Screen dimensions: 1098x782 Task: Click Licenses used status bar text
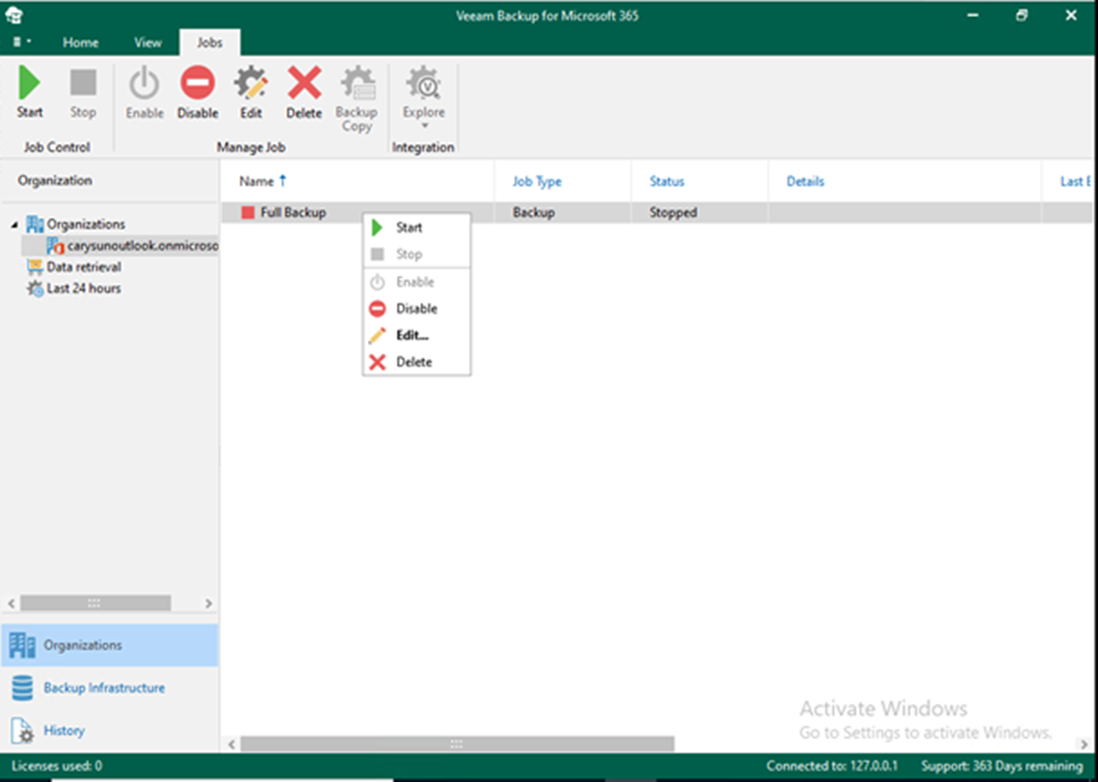[57, 766]
